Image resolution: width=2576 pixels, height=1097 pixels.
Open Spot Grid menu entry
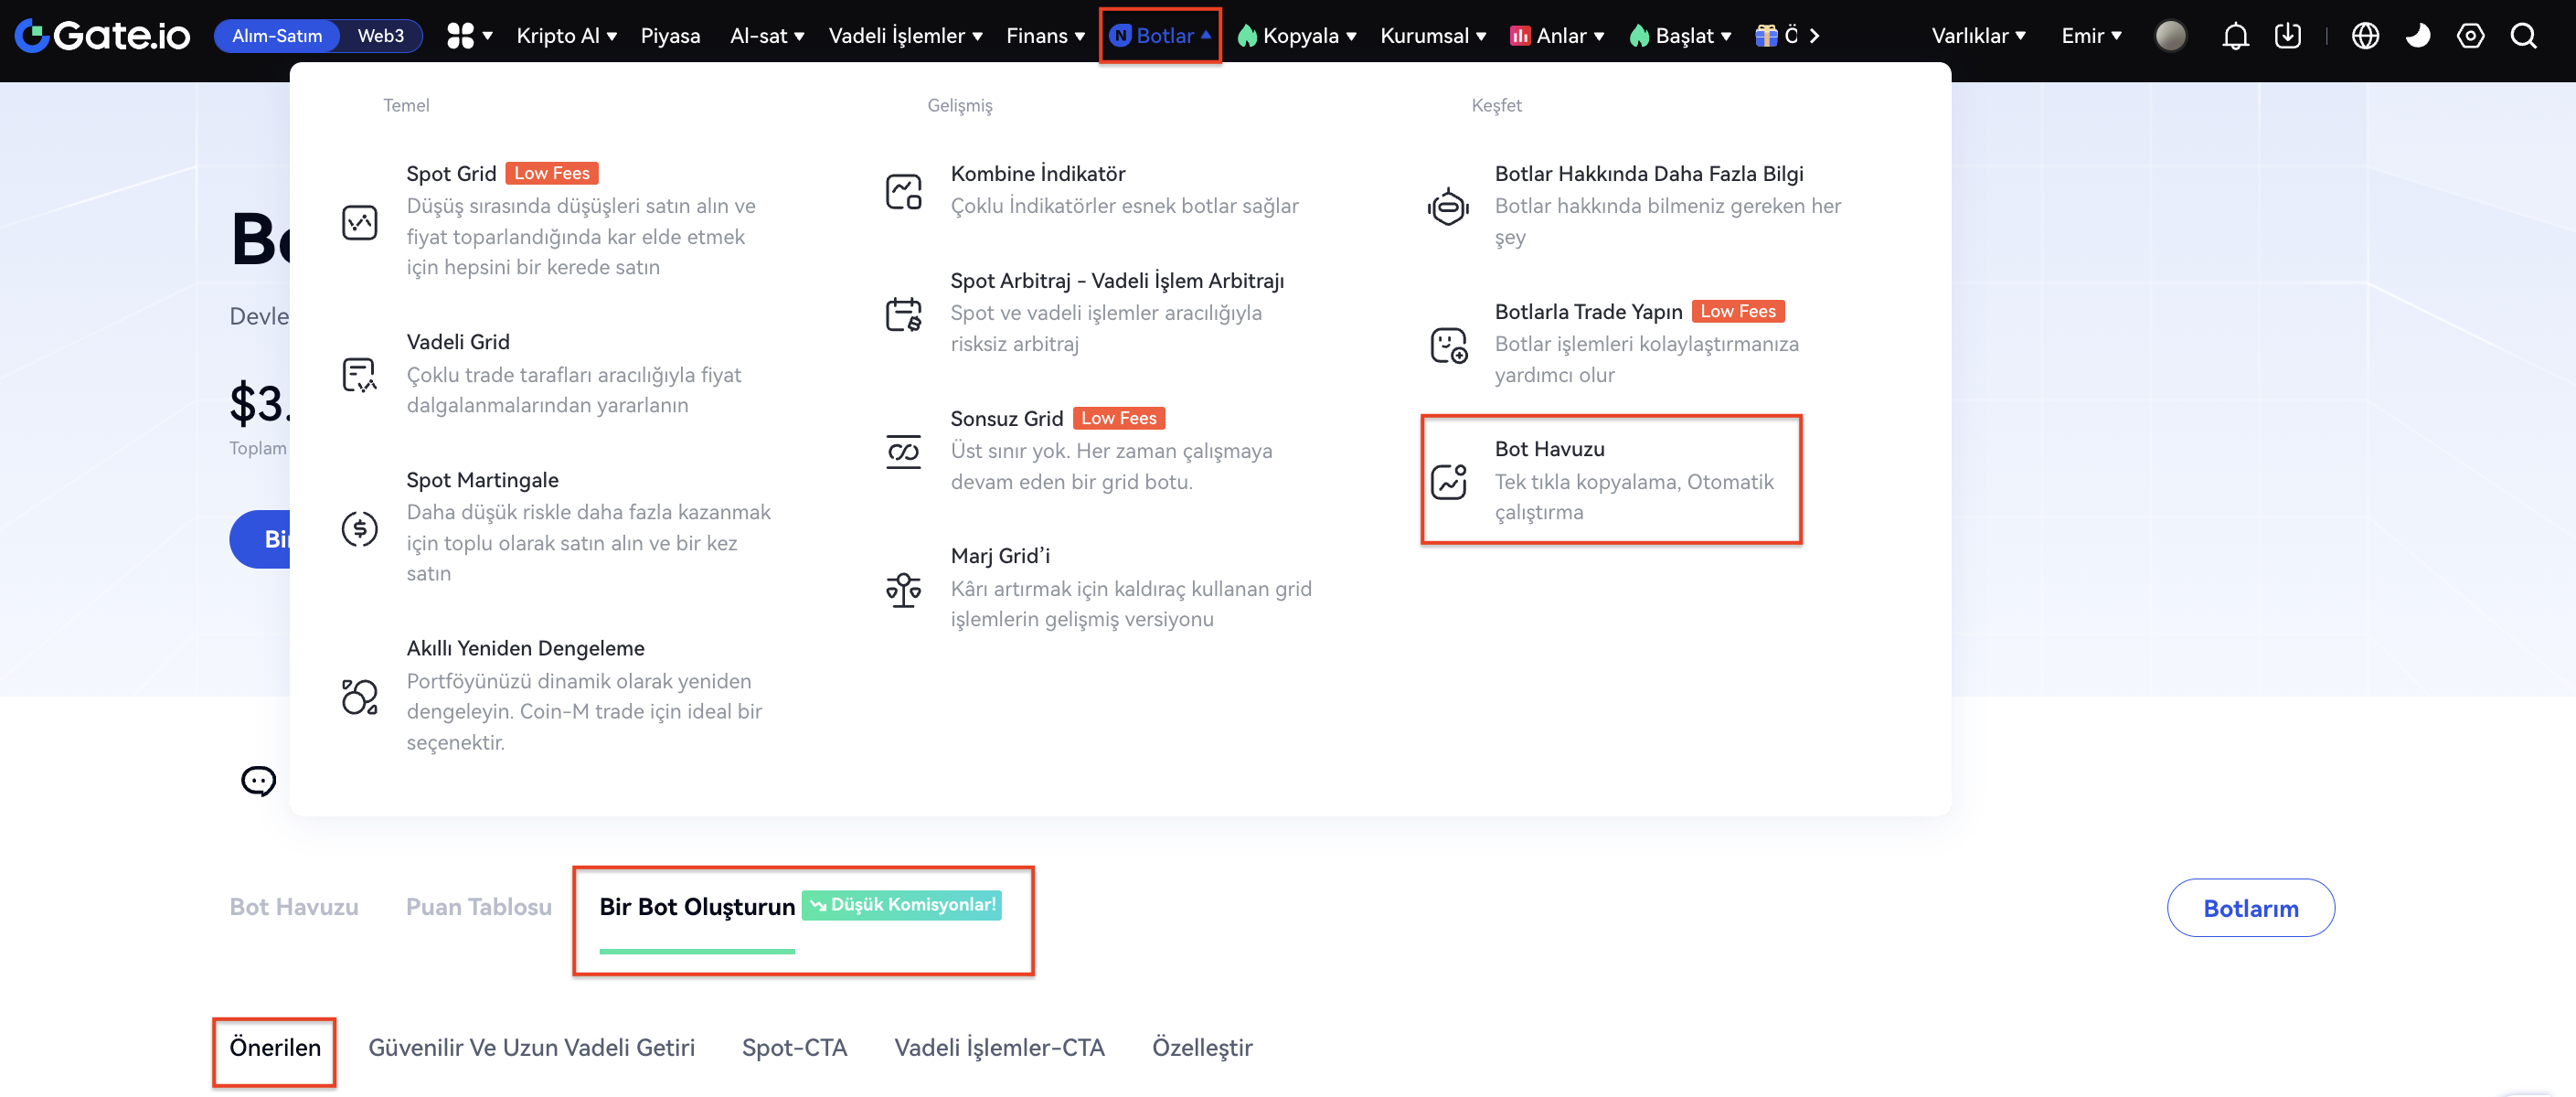(451, 173)
